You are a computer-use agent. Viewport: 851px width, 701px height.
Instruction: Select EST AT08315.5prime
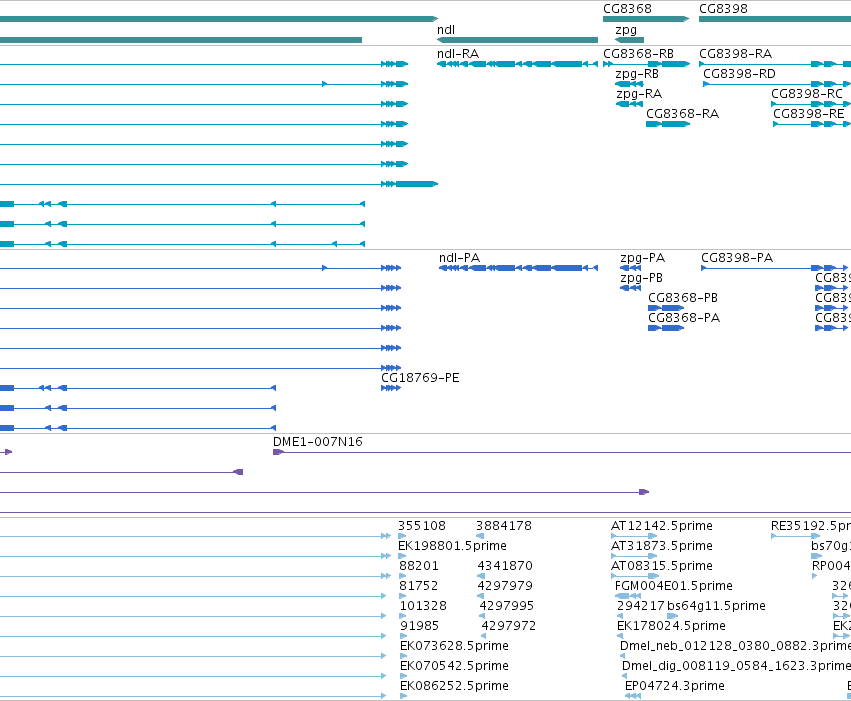pos(662,566)
